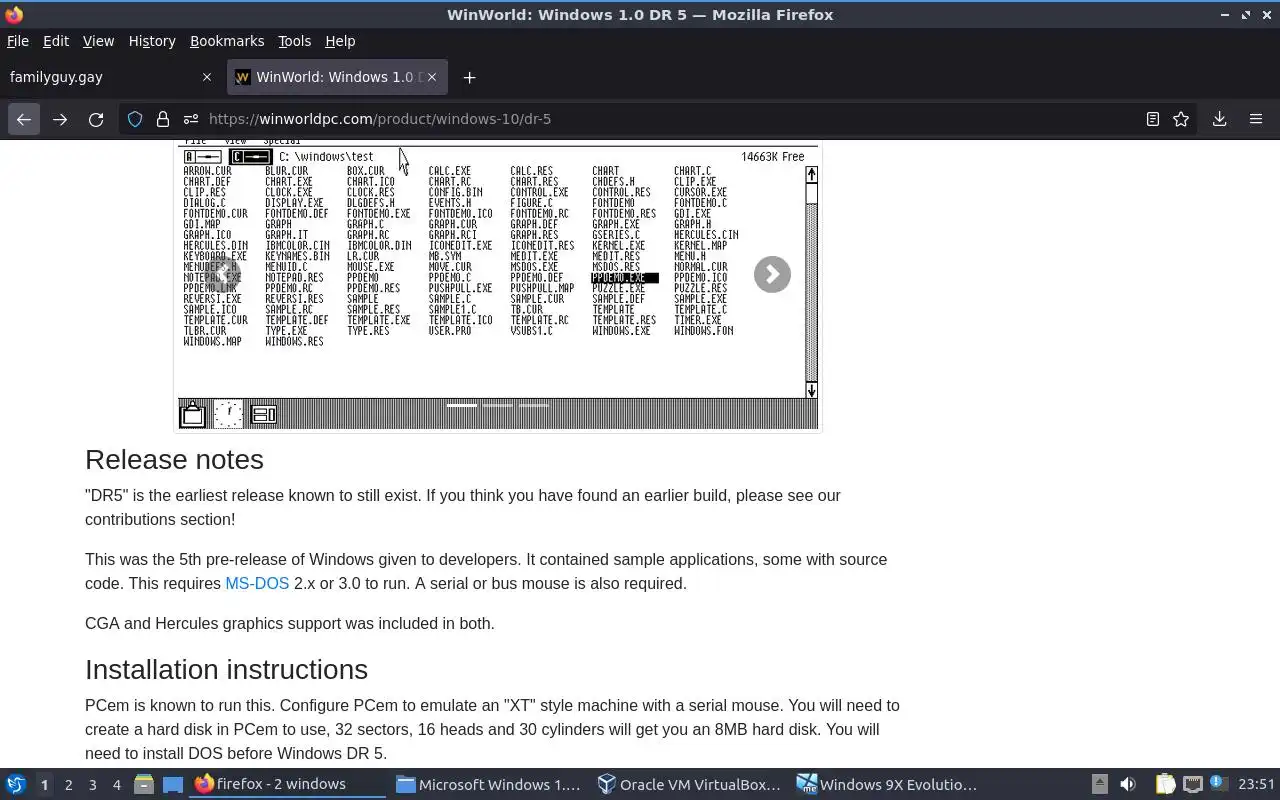Open the network status tray icon
The height and width of the screenshot is (800, 1280).
pos(1192,784)
